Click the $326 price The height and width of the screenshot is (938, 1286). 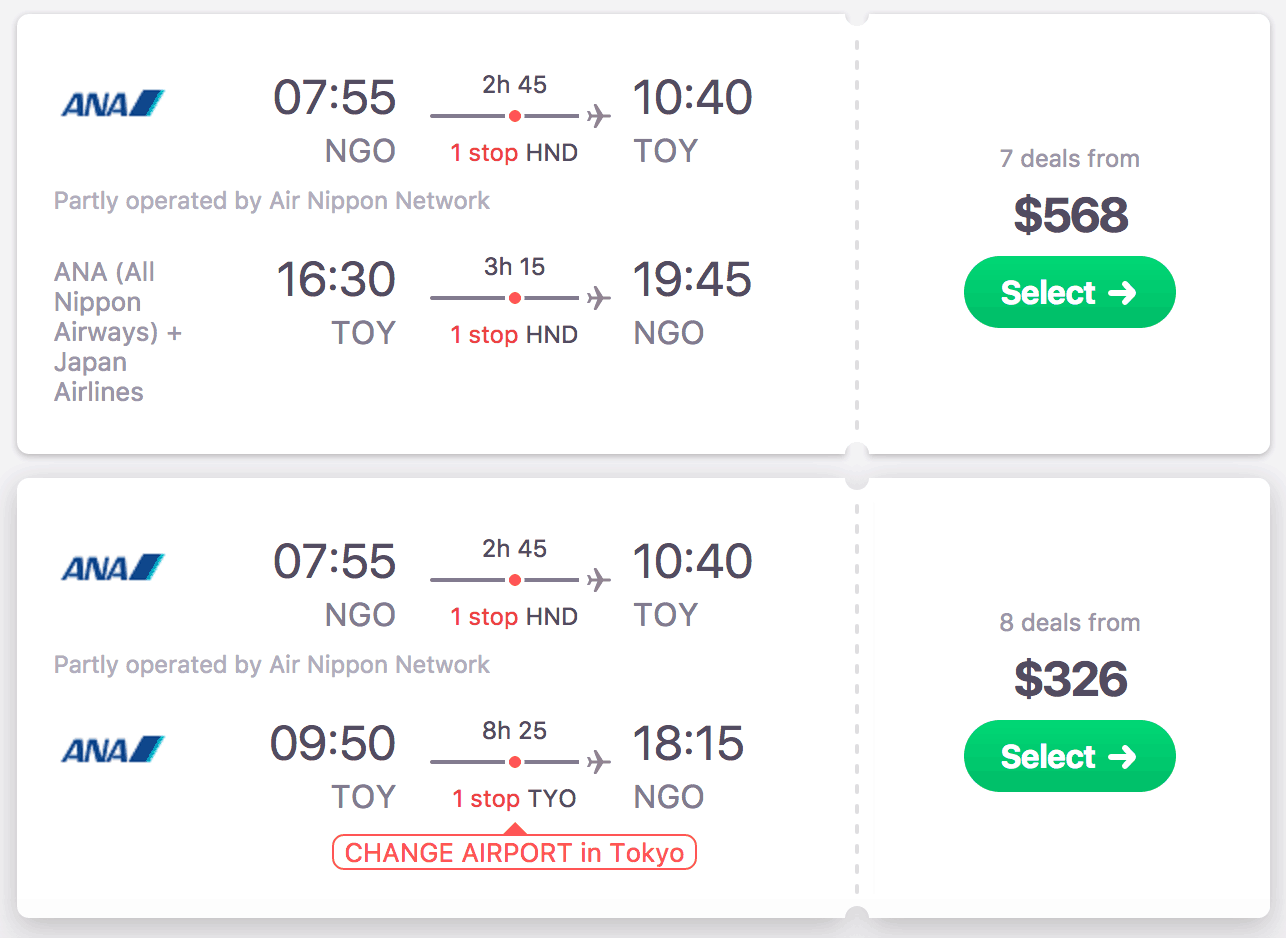click(1070, 679)
